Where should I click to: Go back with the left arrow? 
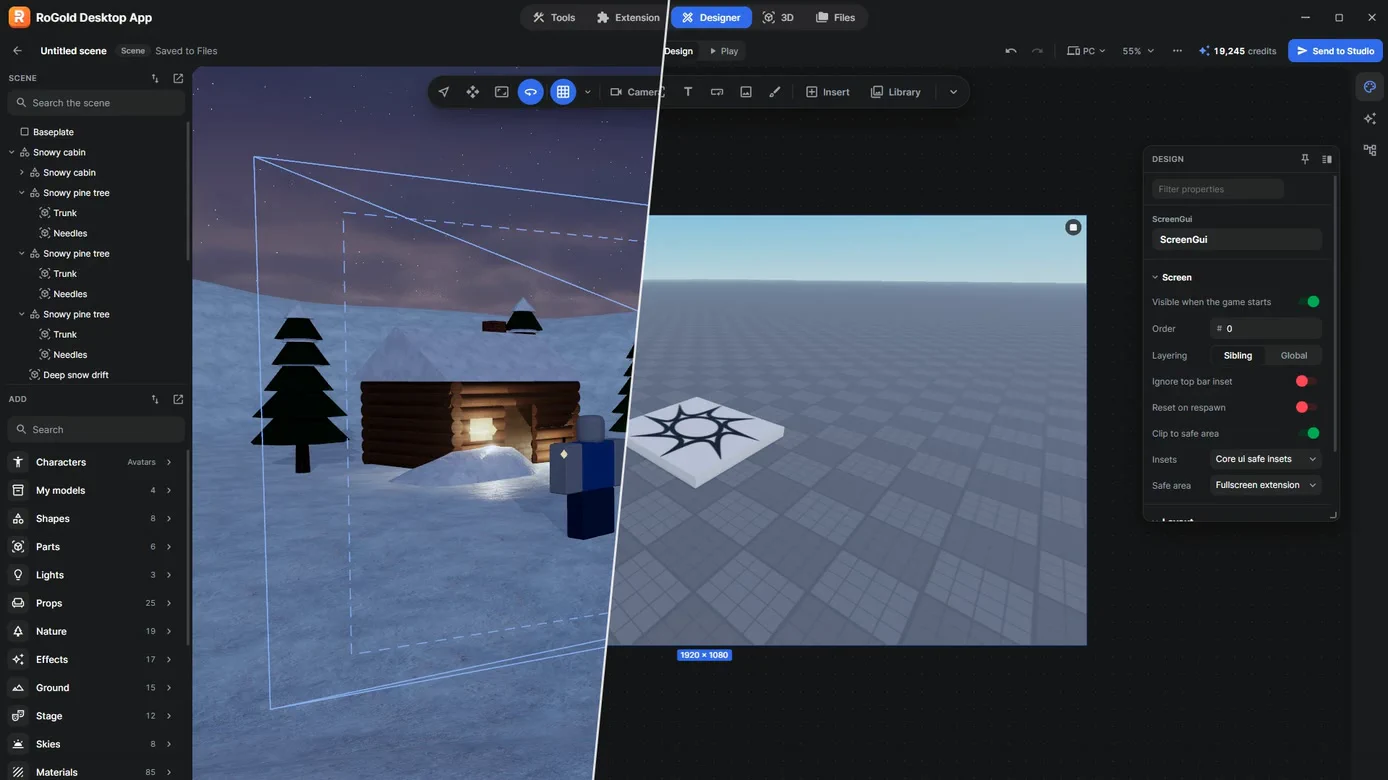[17, 51]
